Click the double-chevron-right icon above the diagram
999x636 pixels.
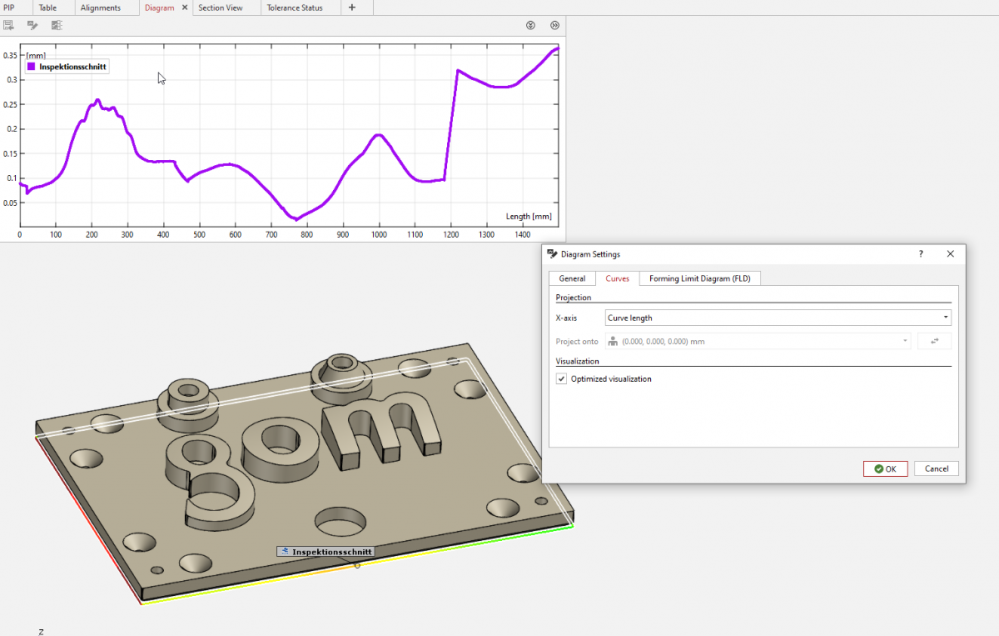click(x=555, y=25)
